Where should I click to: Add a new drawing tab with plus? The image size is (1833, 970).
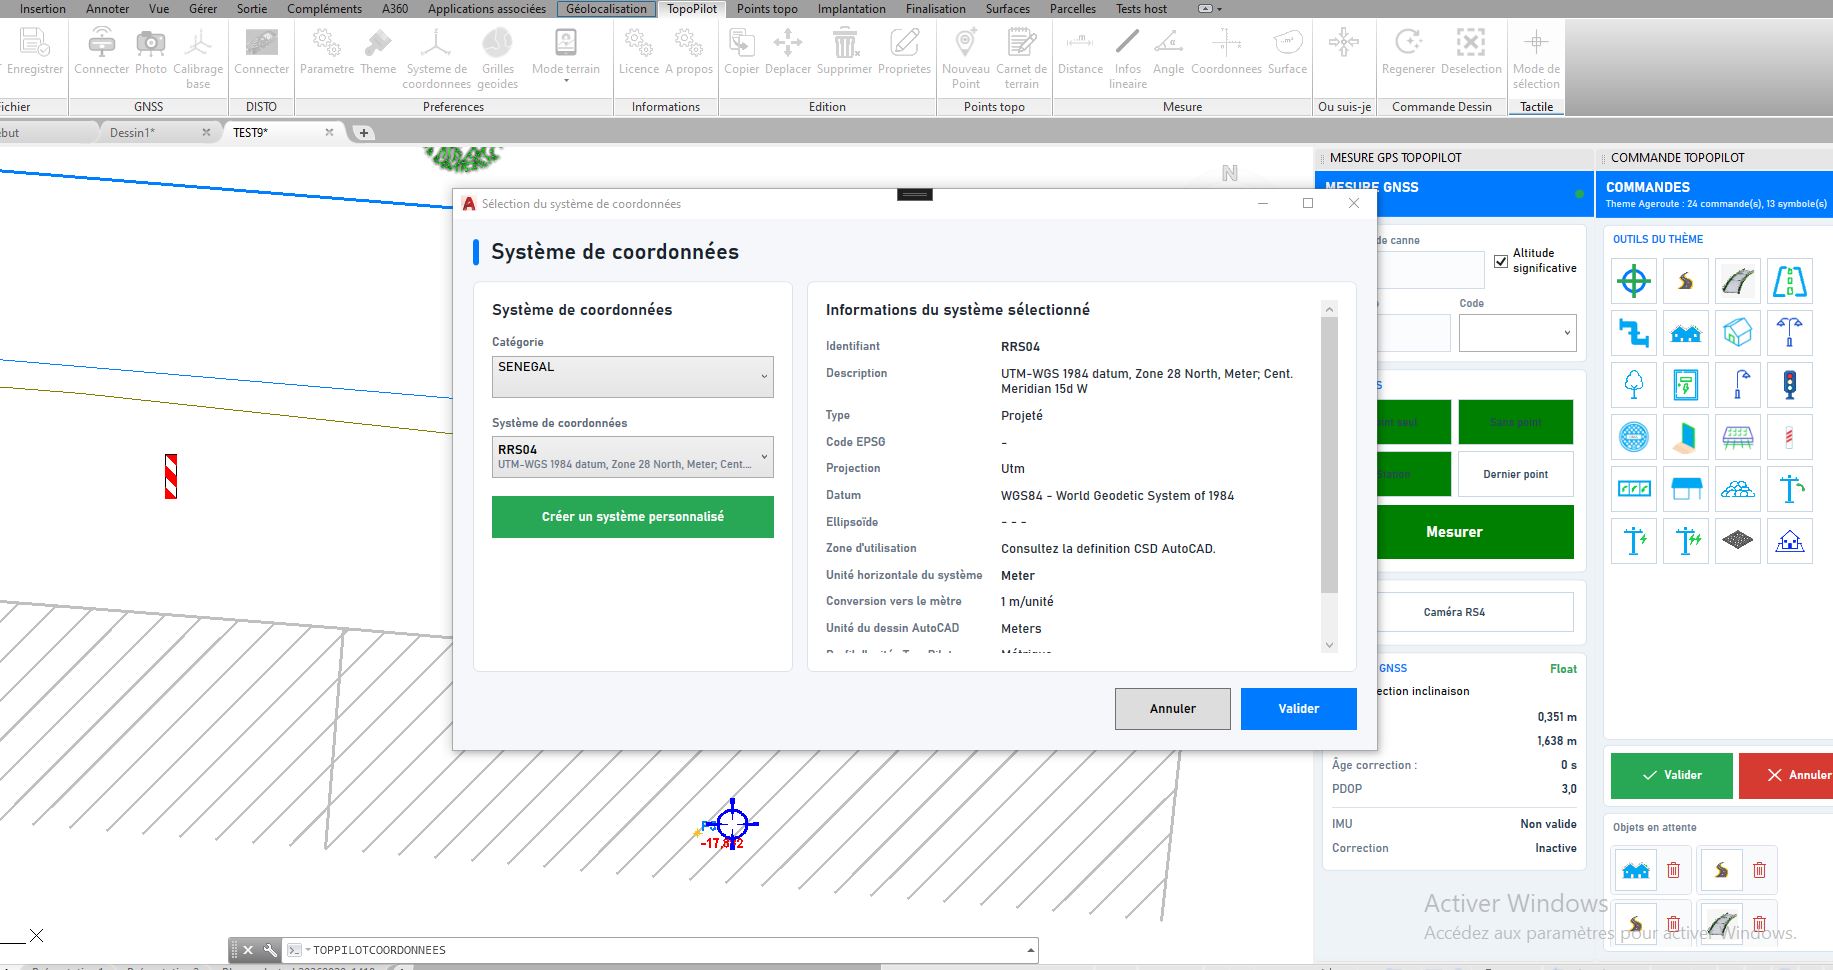[364, 132]
